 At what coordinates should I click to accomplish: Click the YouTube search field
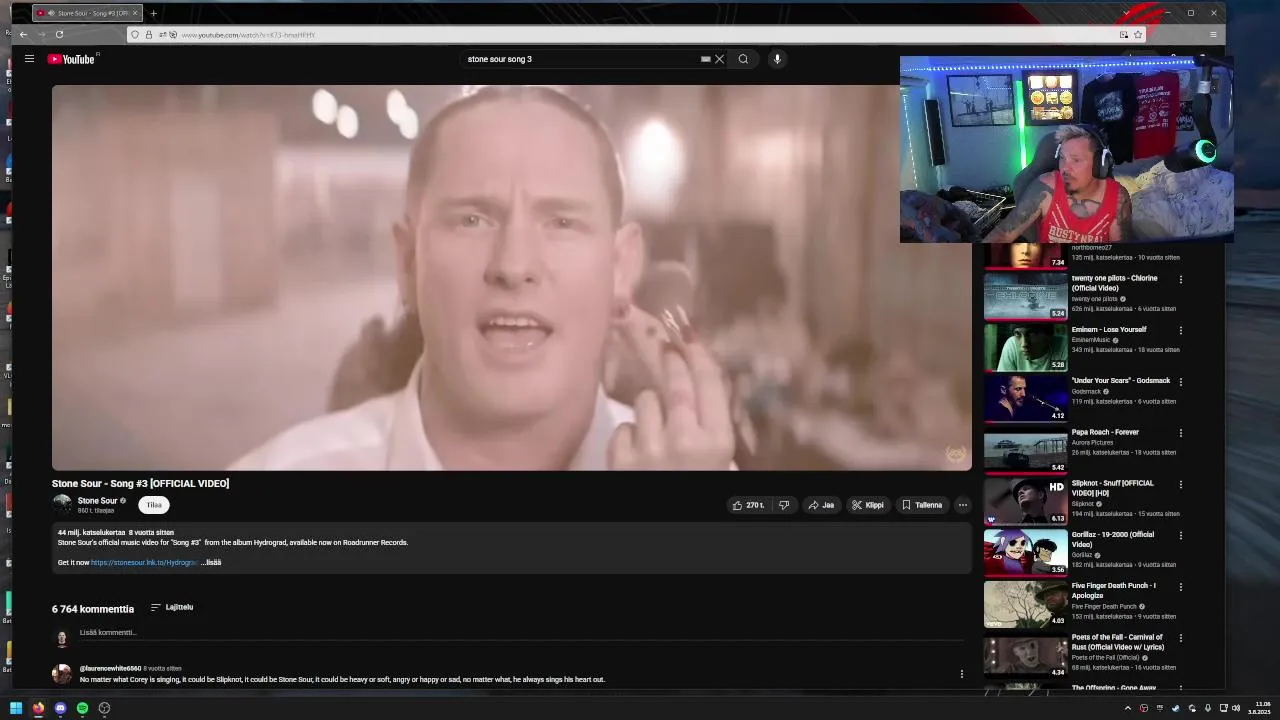click(x=580, y=59)
